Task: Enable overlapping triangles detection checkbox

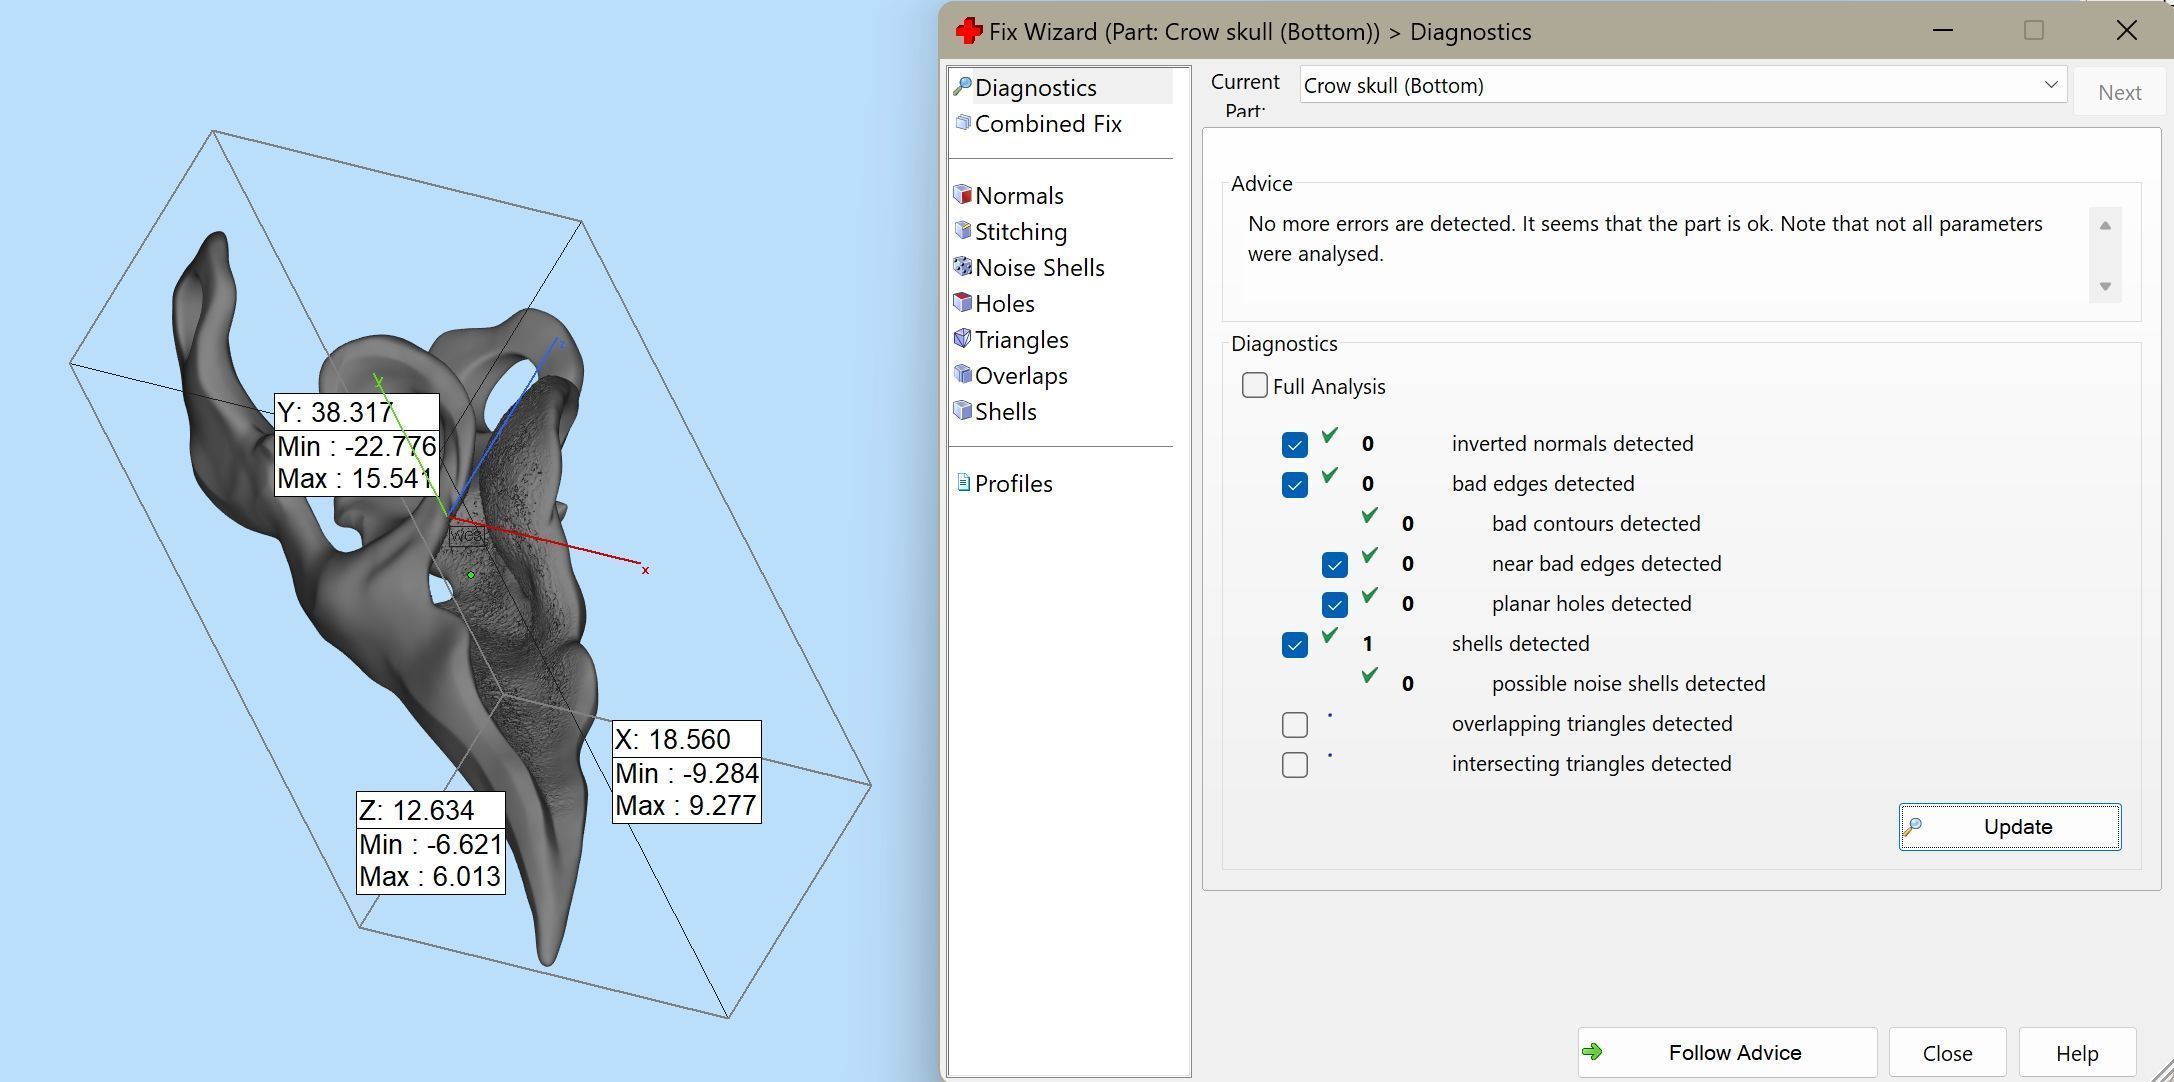Action: click(x=1294, y=725)
